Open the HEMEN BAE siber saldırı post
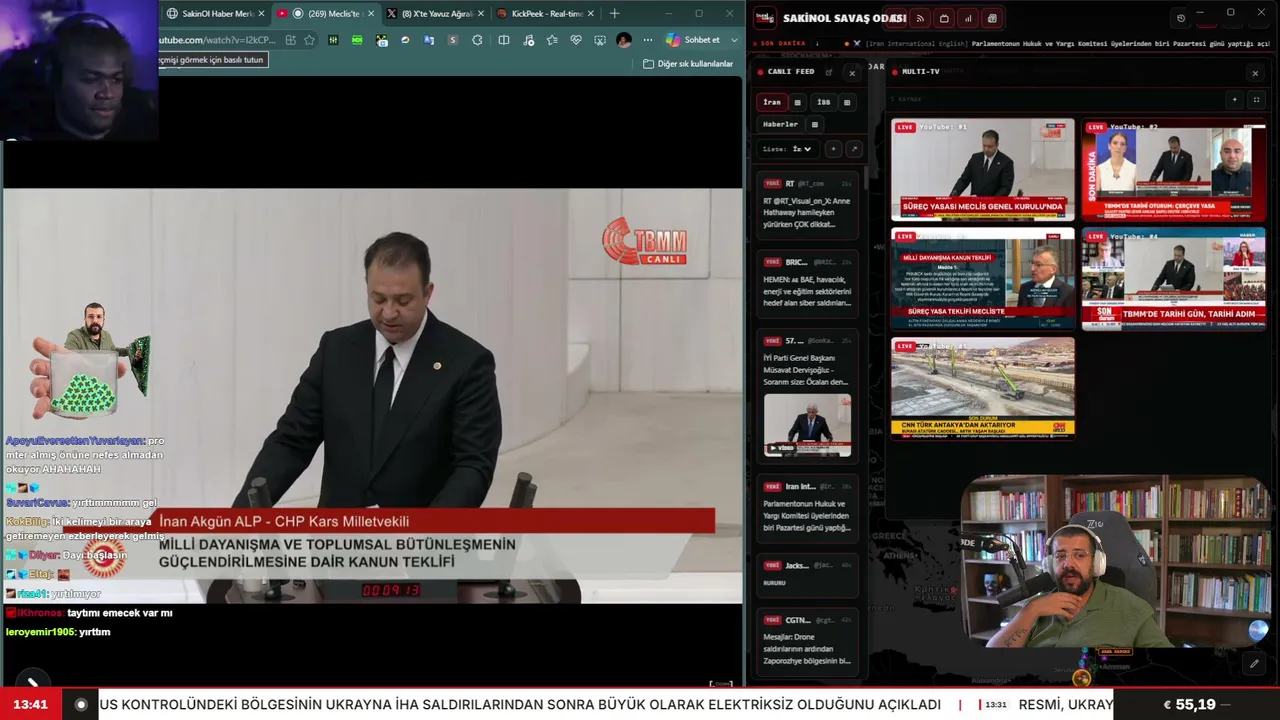 (x=807, y=283)
